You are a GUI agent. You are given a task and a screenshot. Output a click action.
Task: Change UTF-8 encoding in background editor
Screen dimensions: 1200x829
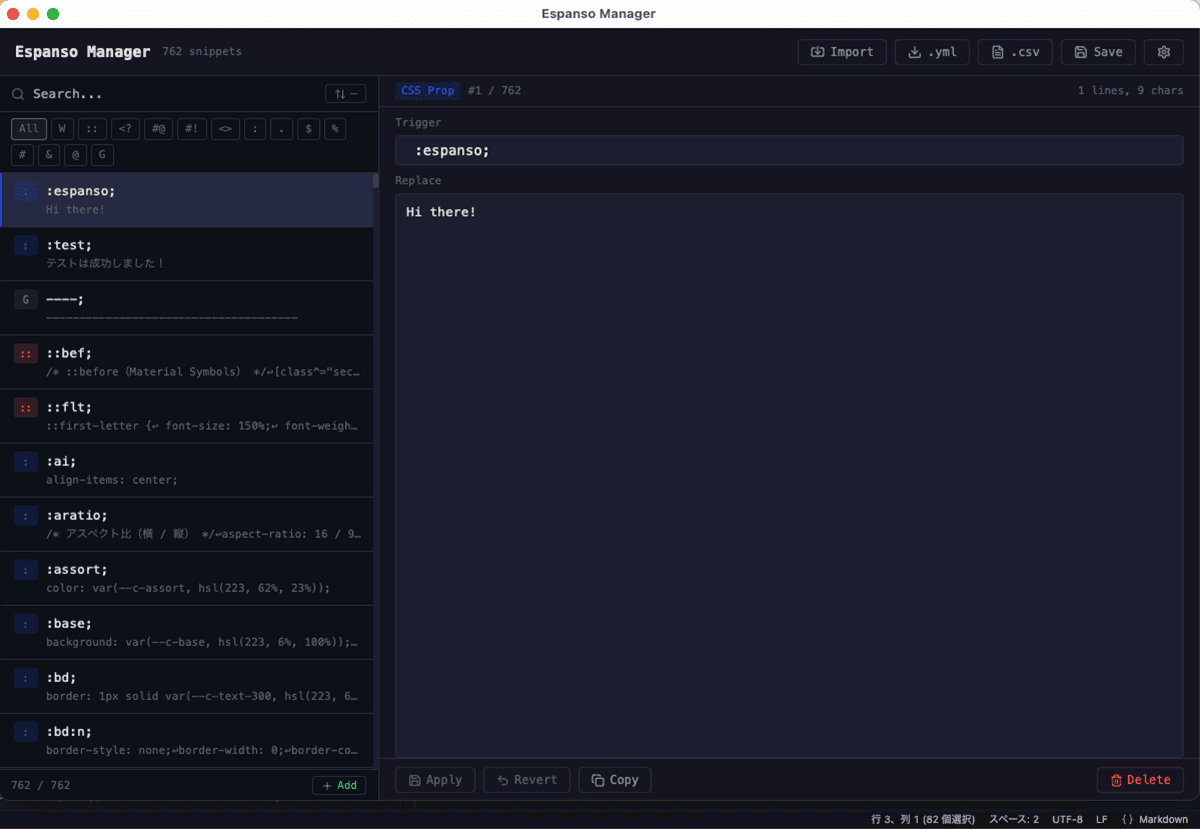[x=1067, y=819]
